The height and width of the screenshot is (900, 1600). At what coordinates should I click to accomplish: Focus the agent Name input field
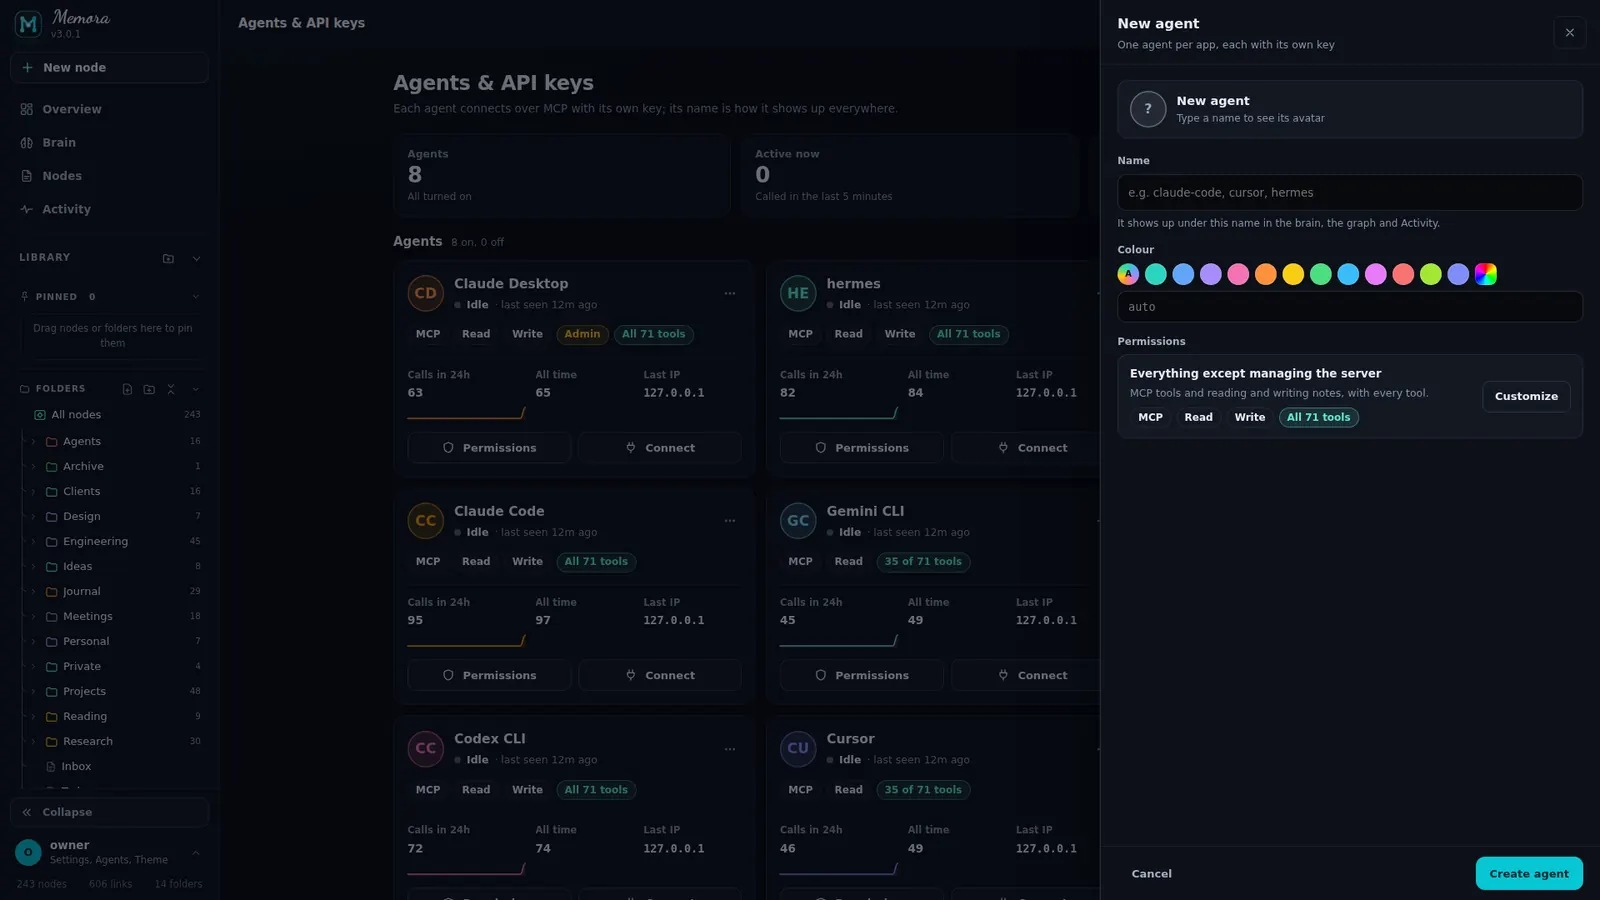1350,193
